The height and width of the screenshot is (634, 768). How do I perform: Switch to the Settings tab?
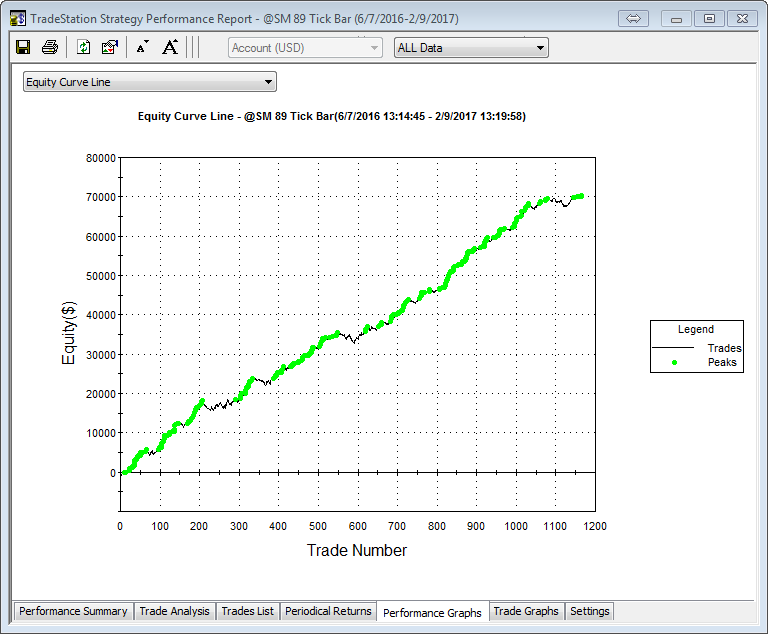point(589,611)
